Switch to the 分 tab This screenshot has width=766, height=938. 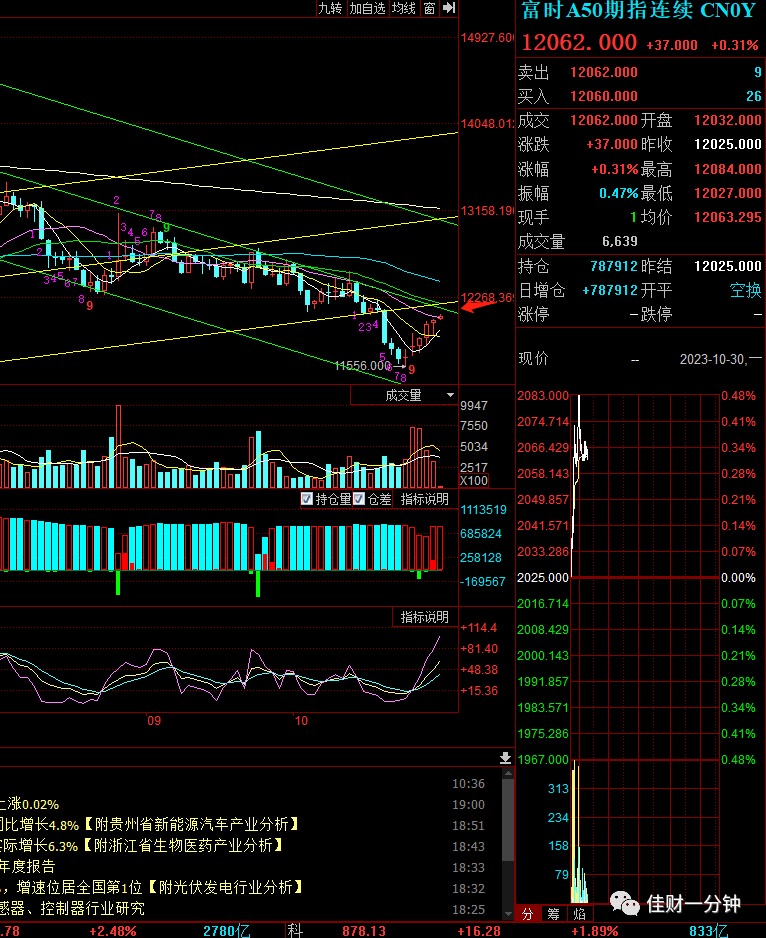[x=527, y=913]
